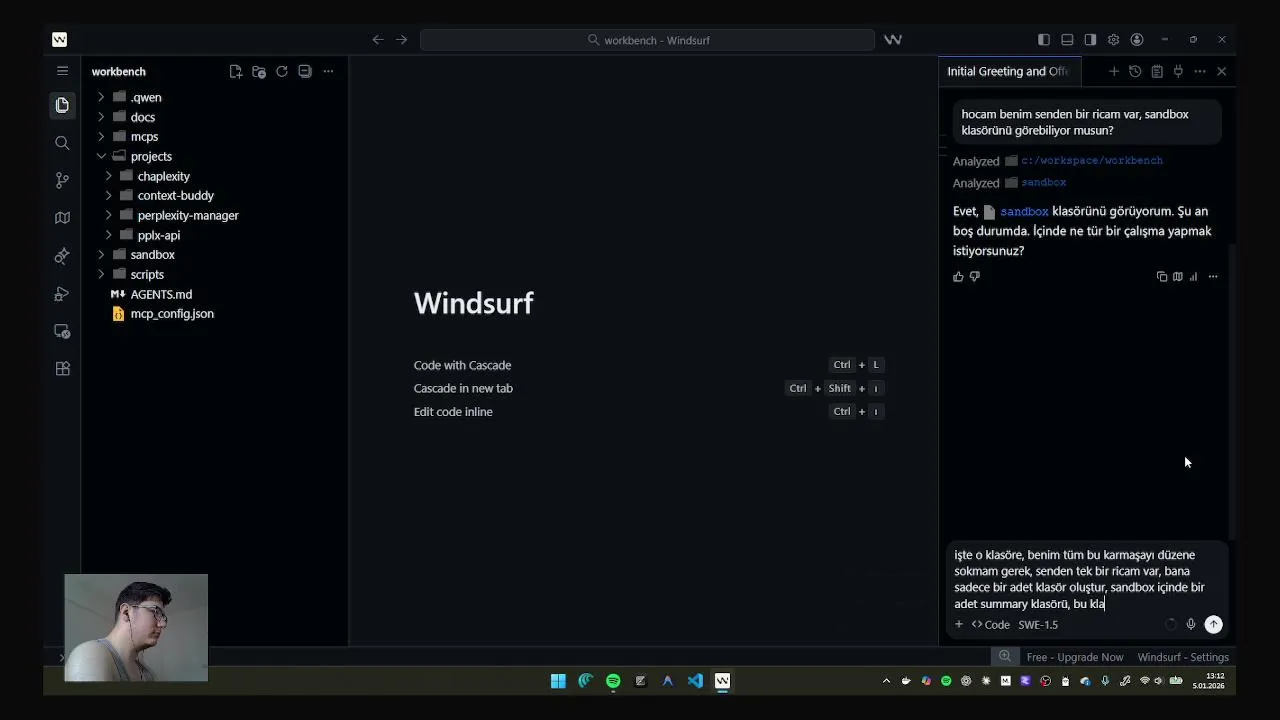1280x720 pixels.
Task: Open the Codemaps map icon in activity bar
Action: coord(62,218)
